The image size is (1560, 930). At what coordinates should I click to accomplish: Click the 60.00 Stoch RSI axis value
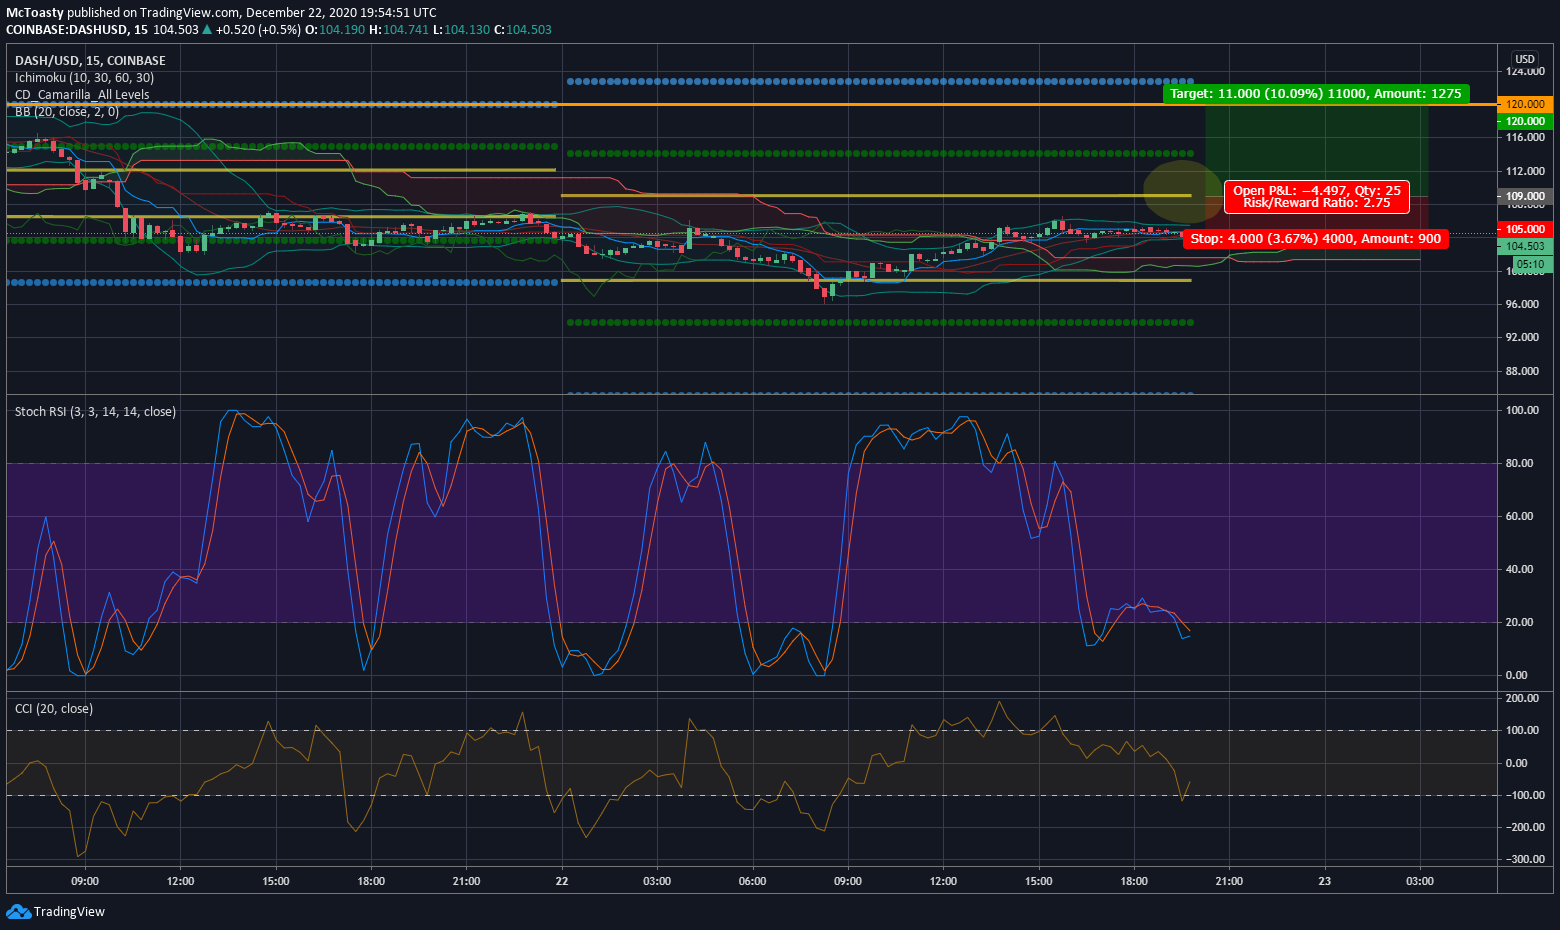coord(1518,516)
